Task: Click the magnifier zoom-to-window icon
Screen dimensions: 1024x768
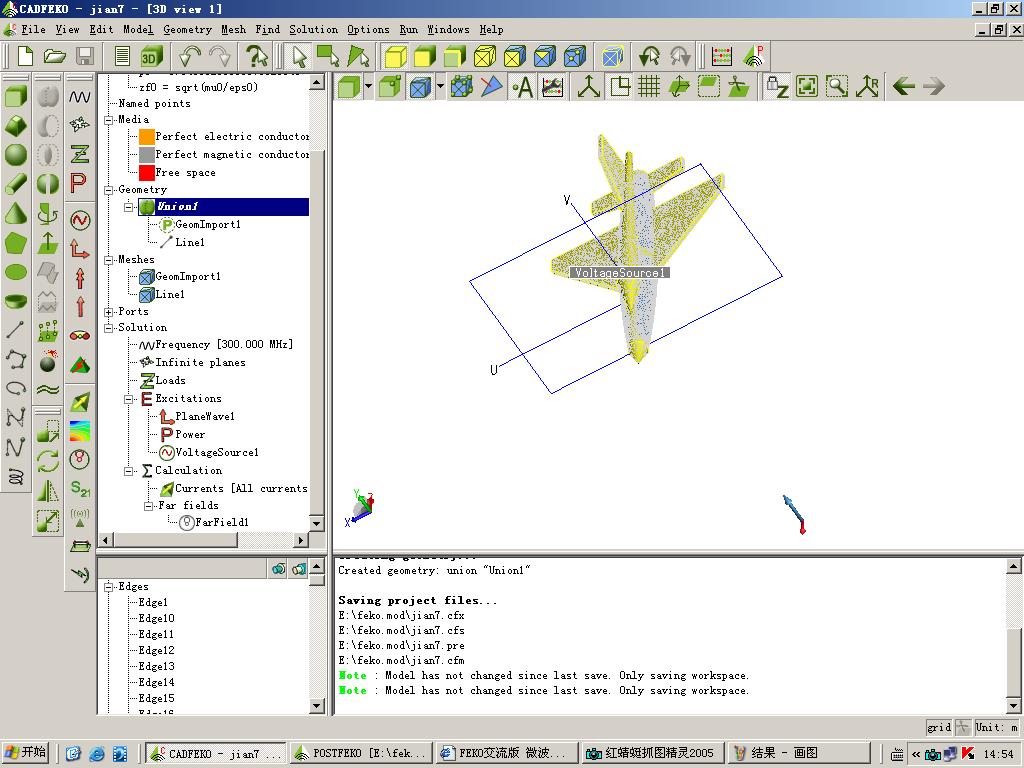Action: pos(837,86)
